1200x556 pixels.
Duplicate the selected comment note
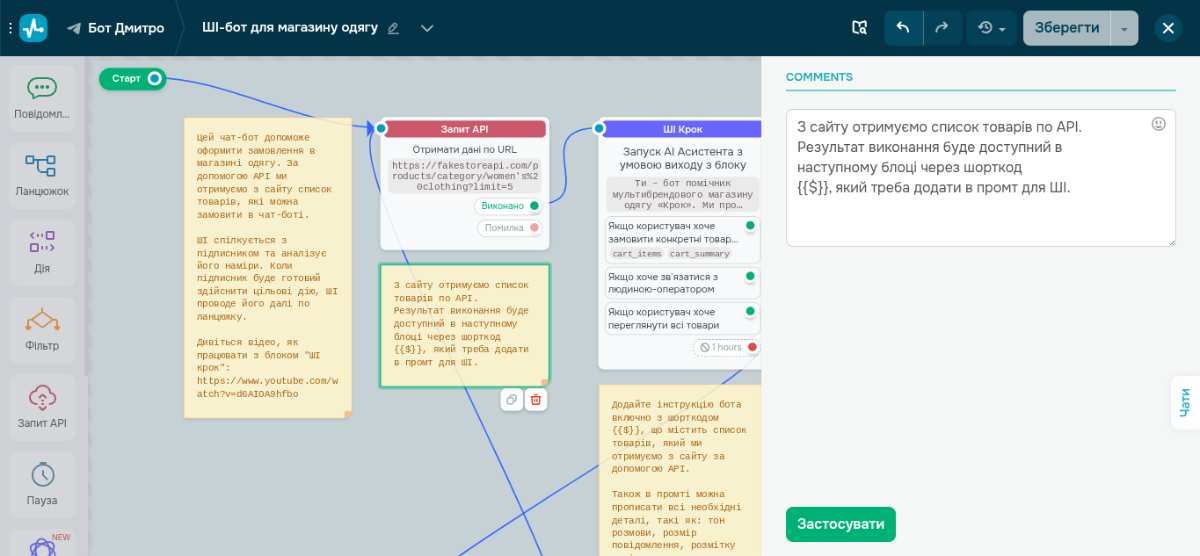tap(512, 400)
